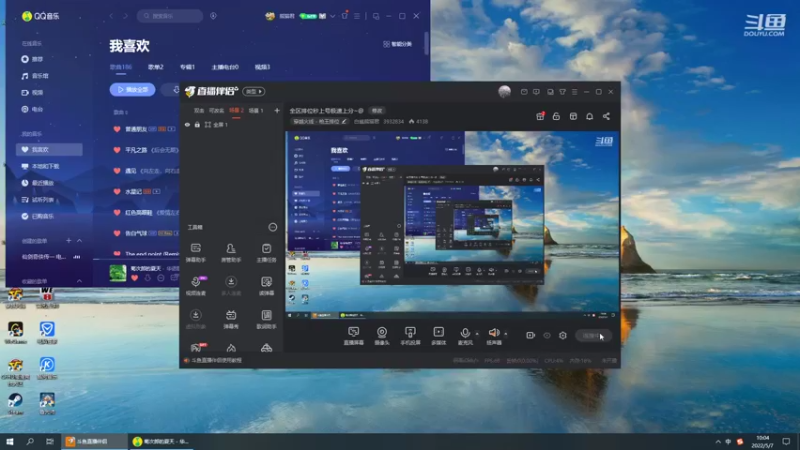Open the 弹幕秀 tool
The image size is (800, 450).
(231, 319)
